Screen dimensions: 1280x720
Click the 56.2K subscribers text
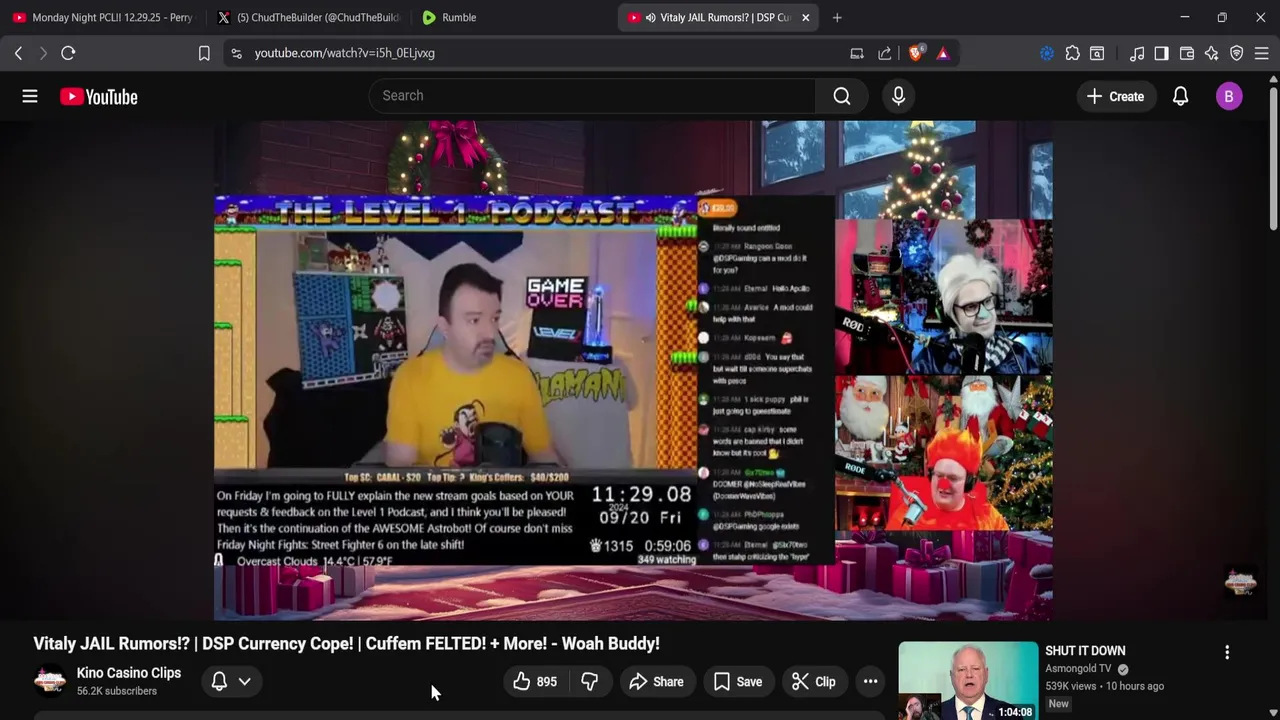coord(117,691)
